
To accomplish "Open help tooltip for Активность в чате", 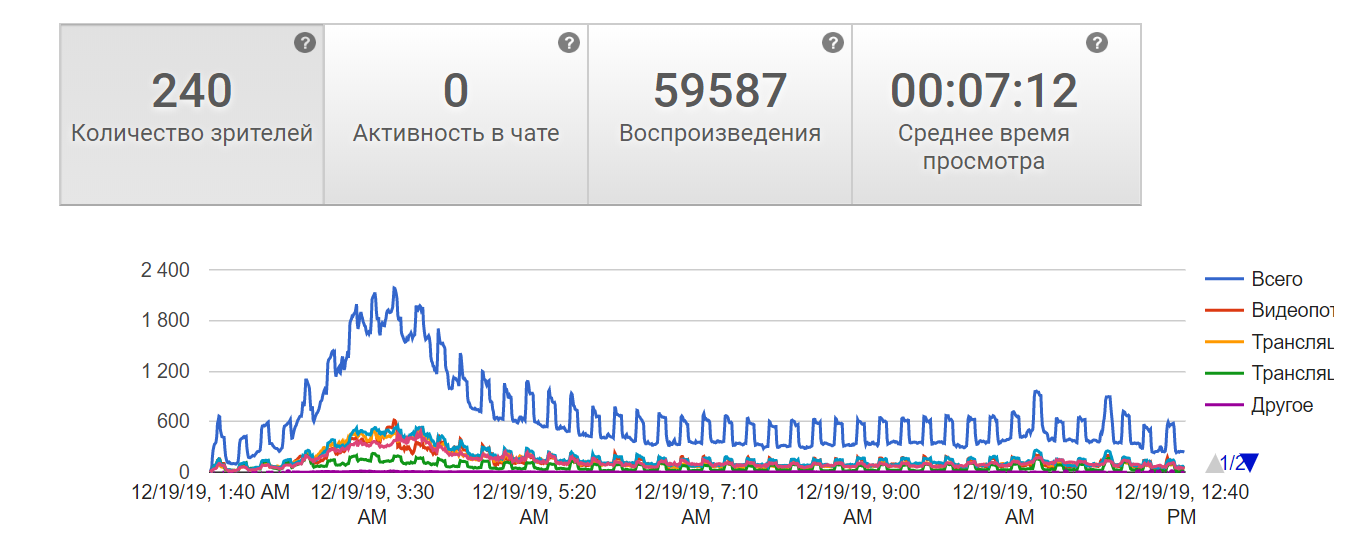I will pos(569,43).
